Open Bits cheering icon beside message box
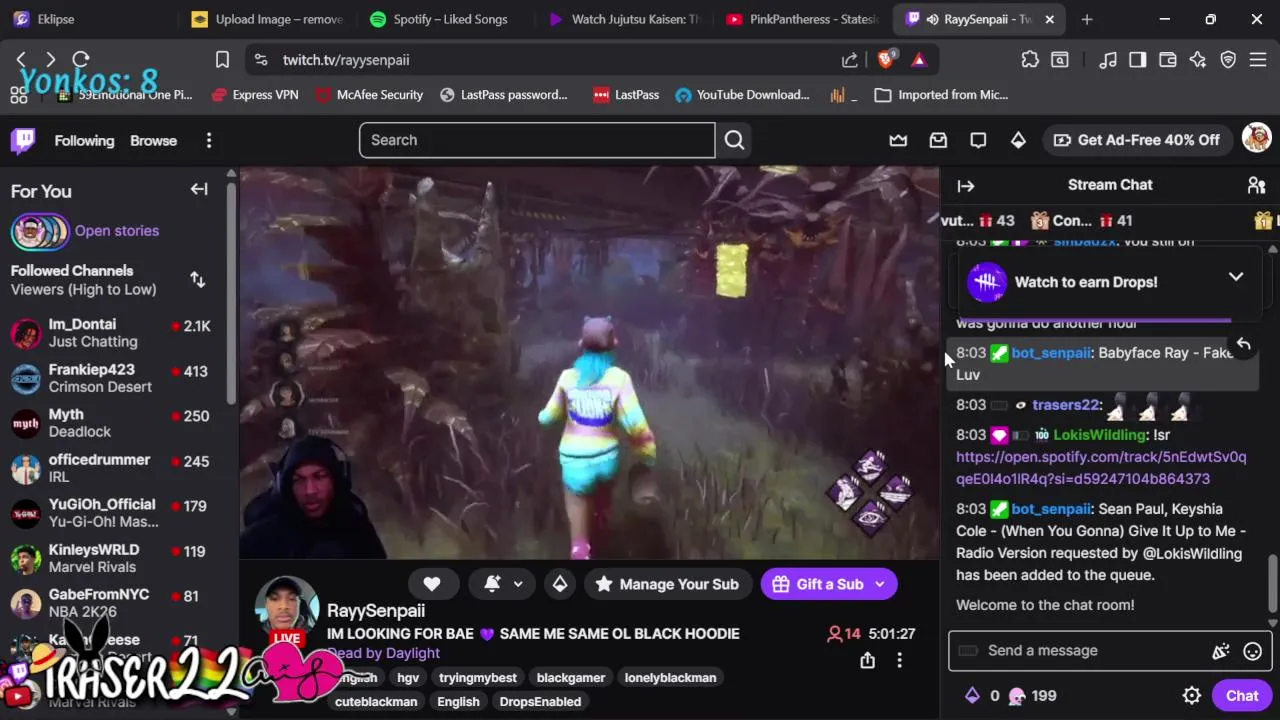The width and height of the screenshot is (1280, 720). 1220,651
